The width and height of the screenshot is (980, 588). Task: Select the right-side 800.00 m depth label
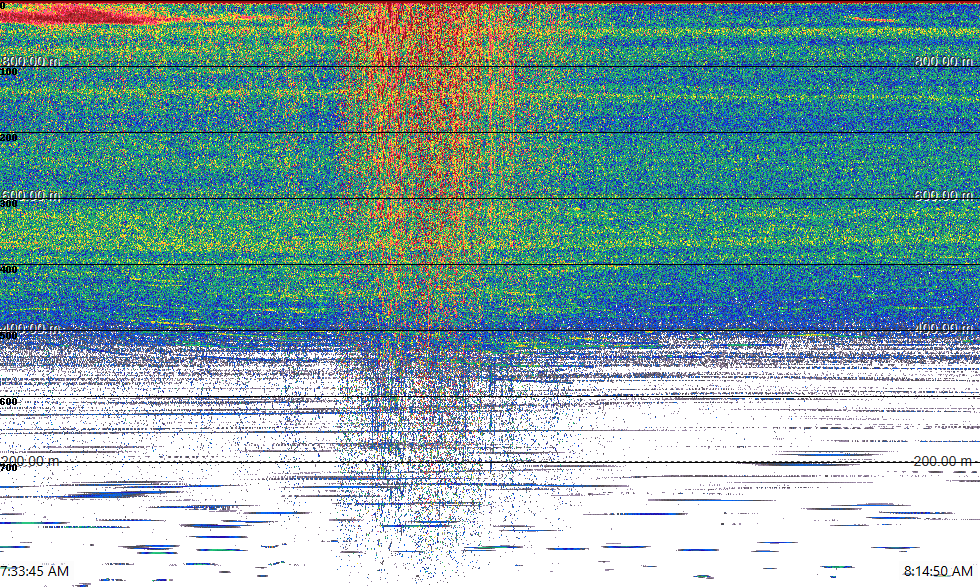click(944, 61)
